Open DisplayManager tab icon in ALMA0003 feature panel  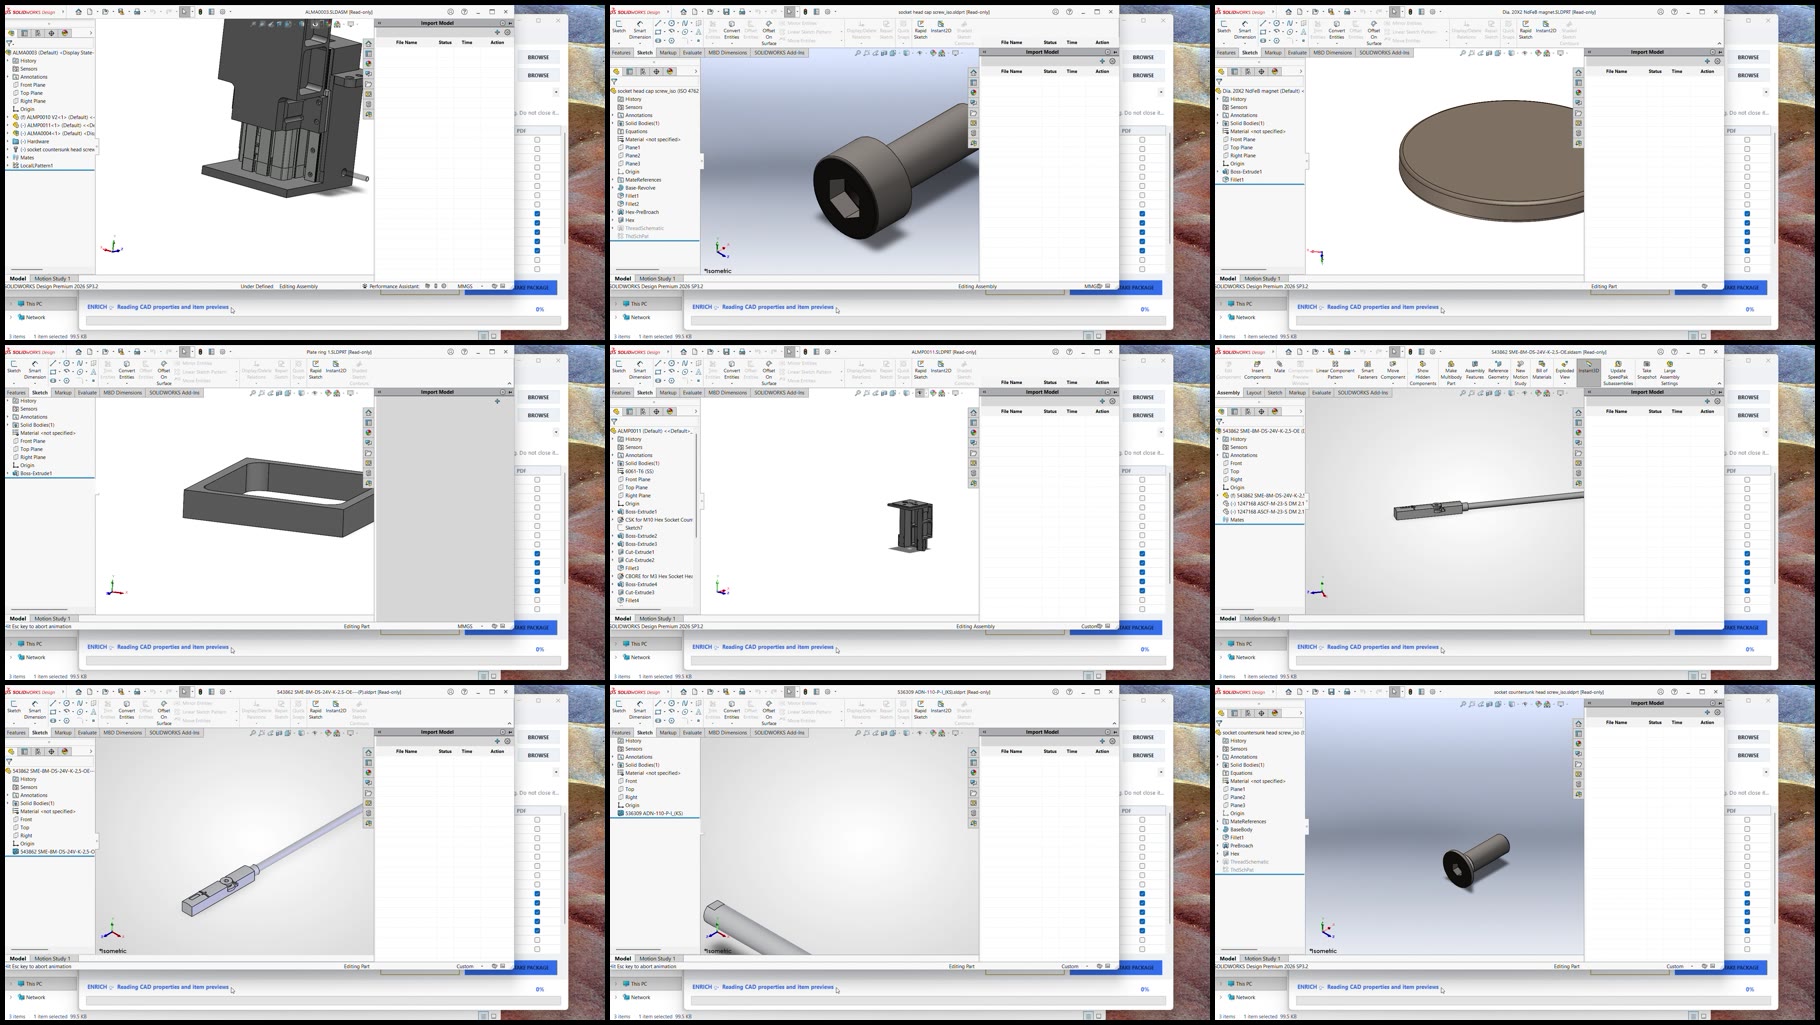click(x=65, y=33)
